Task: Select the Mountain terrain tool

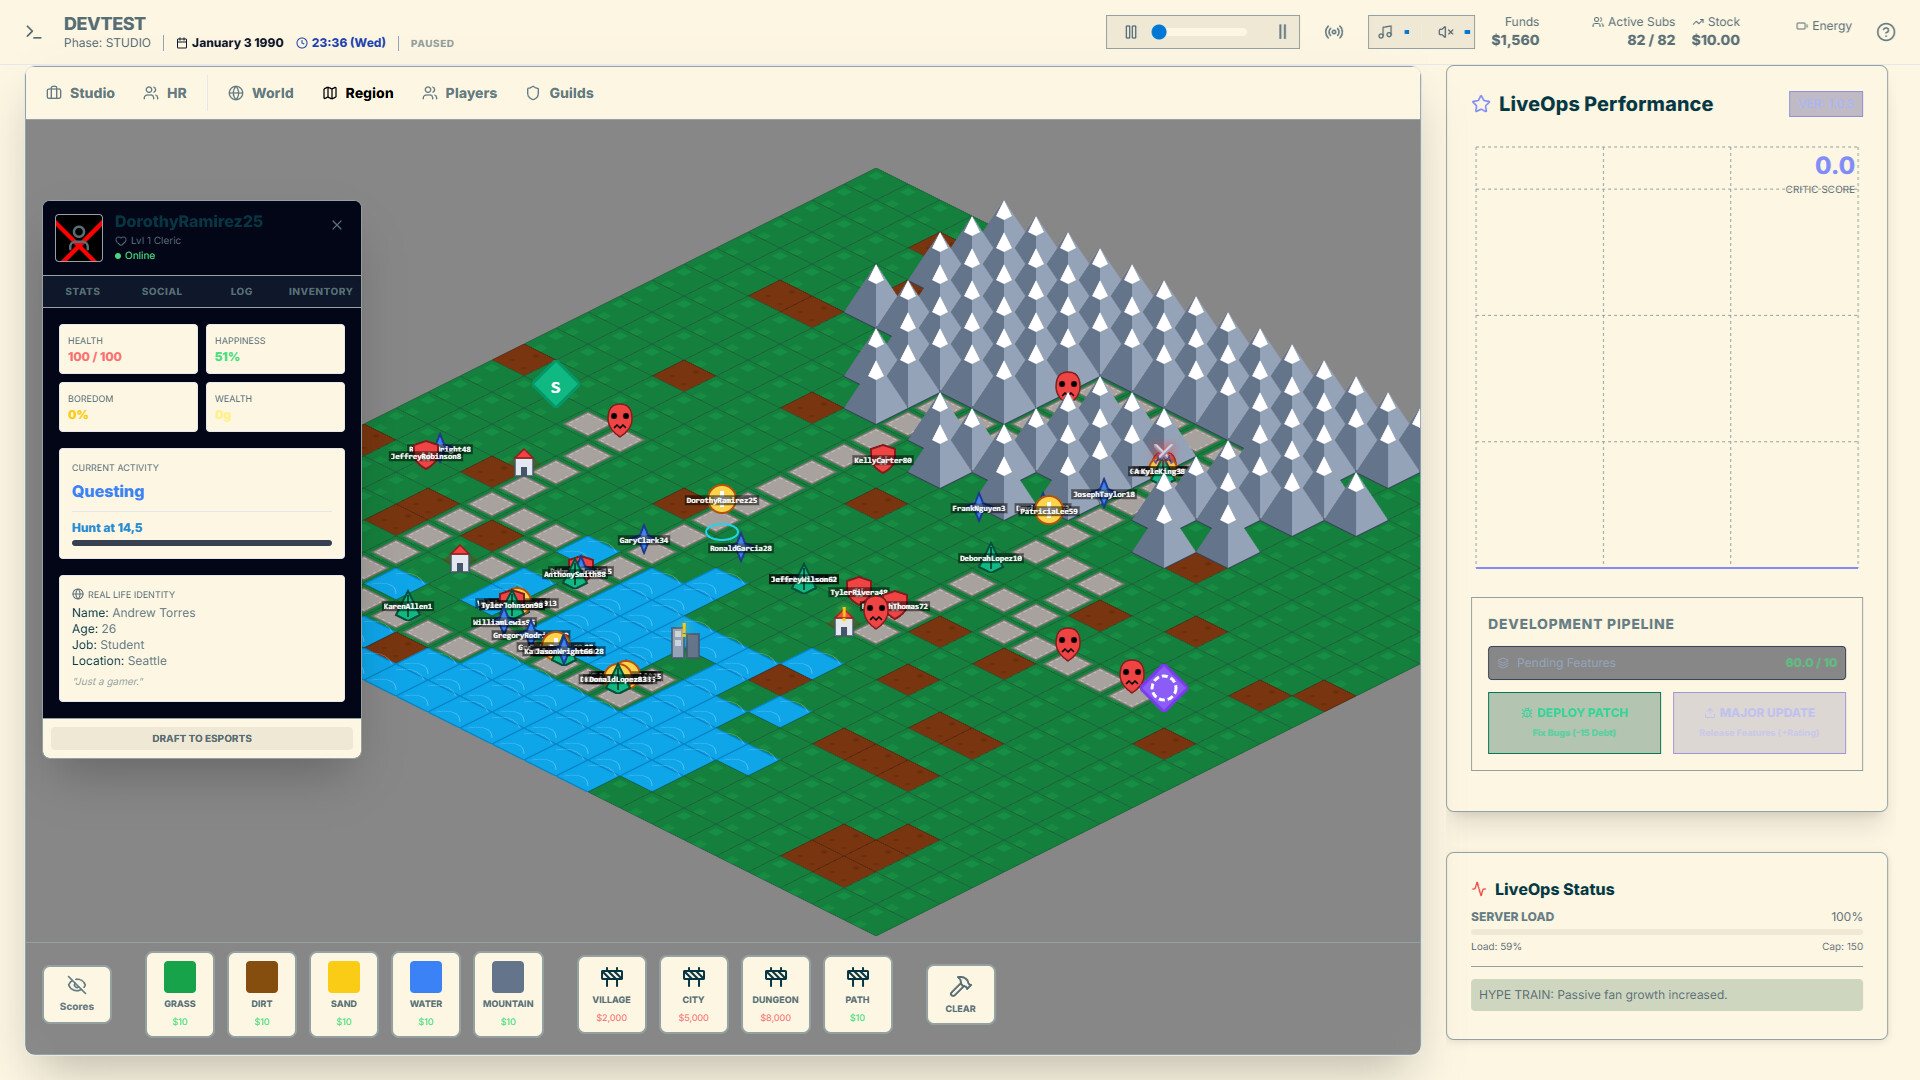Action: click(x=508, y=994)
